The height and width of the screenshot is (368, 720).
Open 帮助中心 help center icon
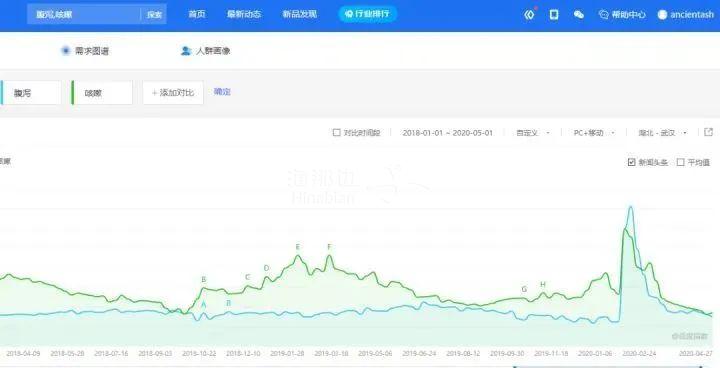[603, 15]
